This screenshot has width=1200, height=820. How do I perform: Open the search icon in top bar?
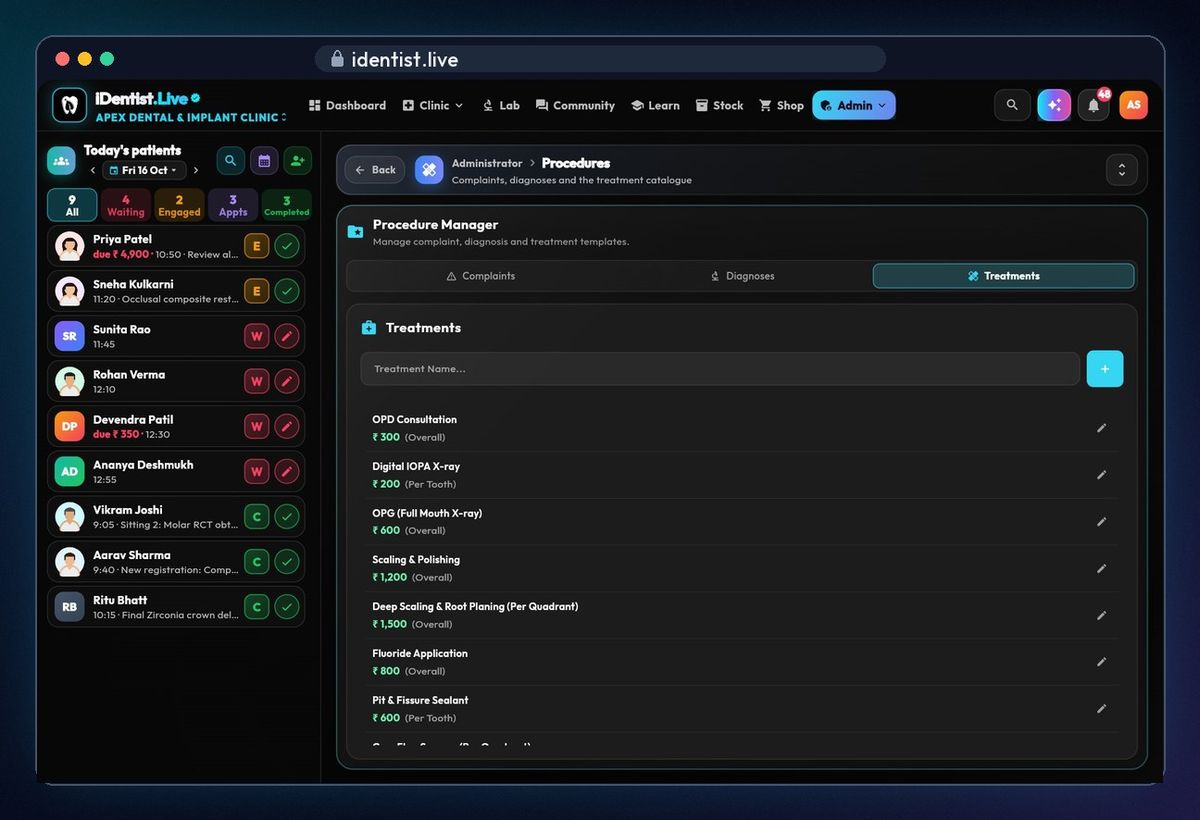tap(1012, 105)
